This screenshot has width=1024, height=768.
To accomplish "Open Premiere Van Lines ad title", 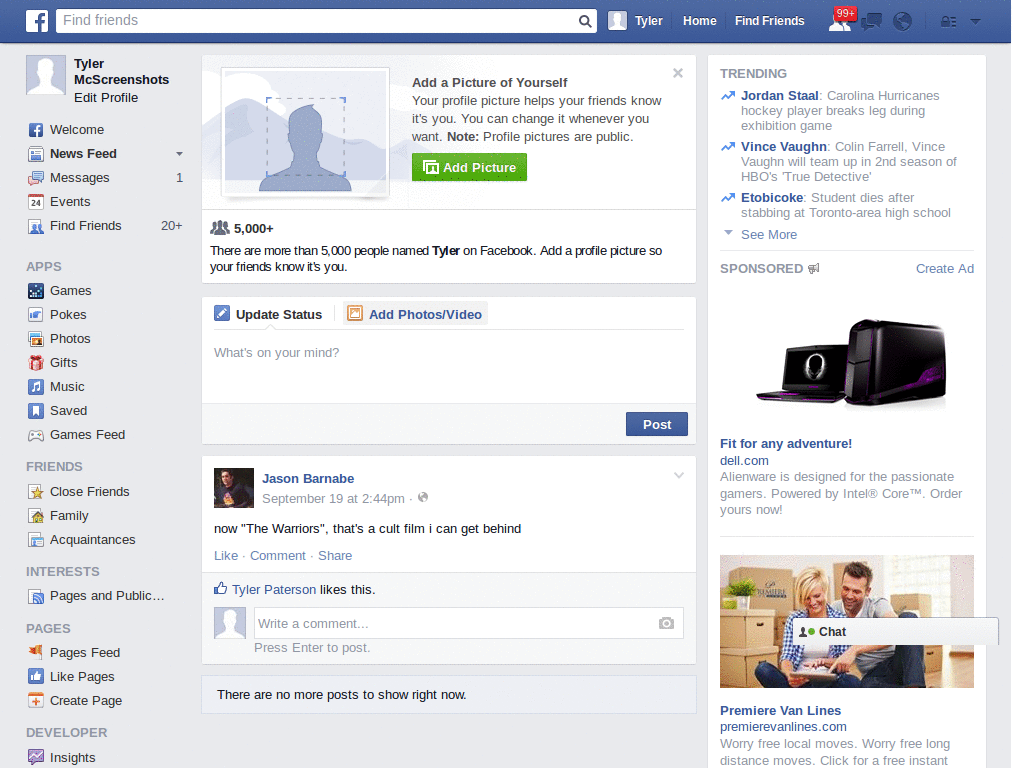I will tap(780, 711).
